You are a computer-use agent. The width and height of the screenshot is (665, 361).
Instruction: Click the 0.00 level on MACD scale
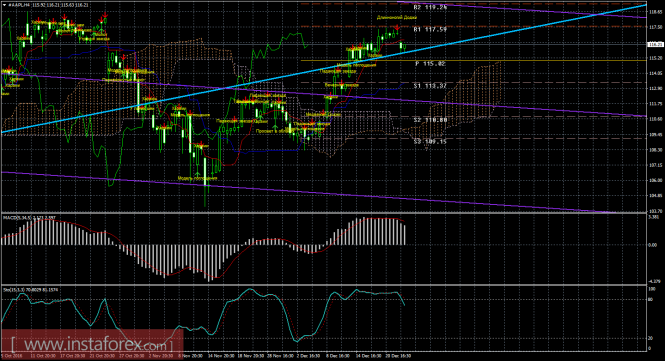pyautogui.click(x=652, y=245)
